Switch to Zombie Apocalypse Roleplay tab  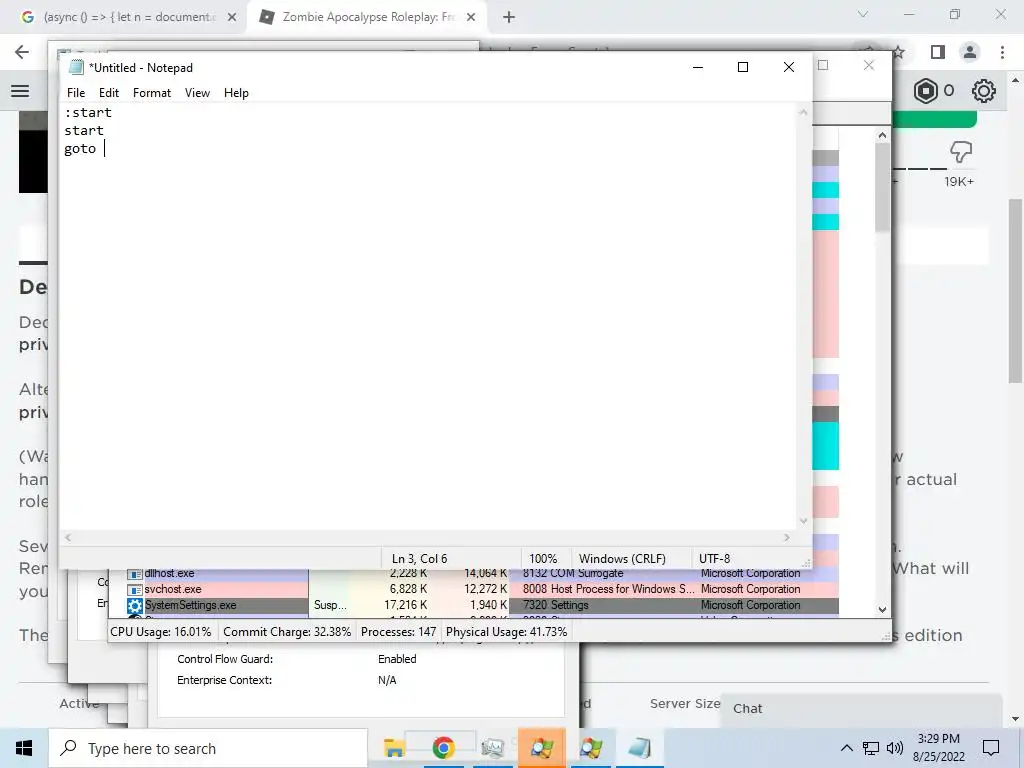[368, 17]
